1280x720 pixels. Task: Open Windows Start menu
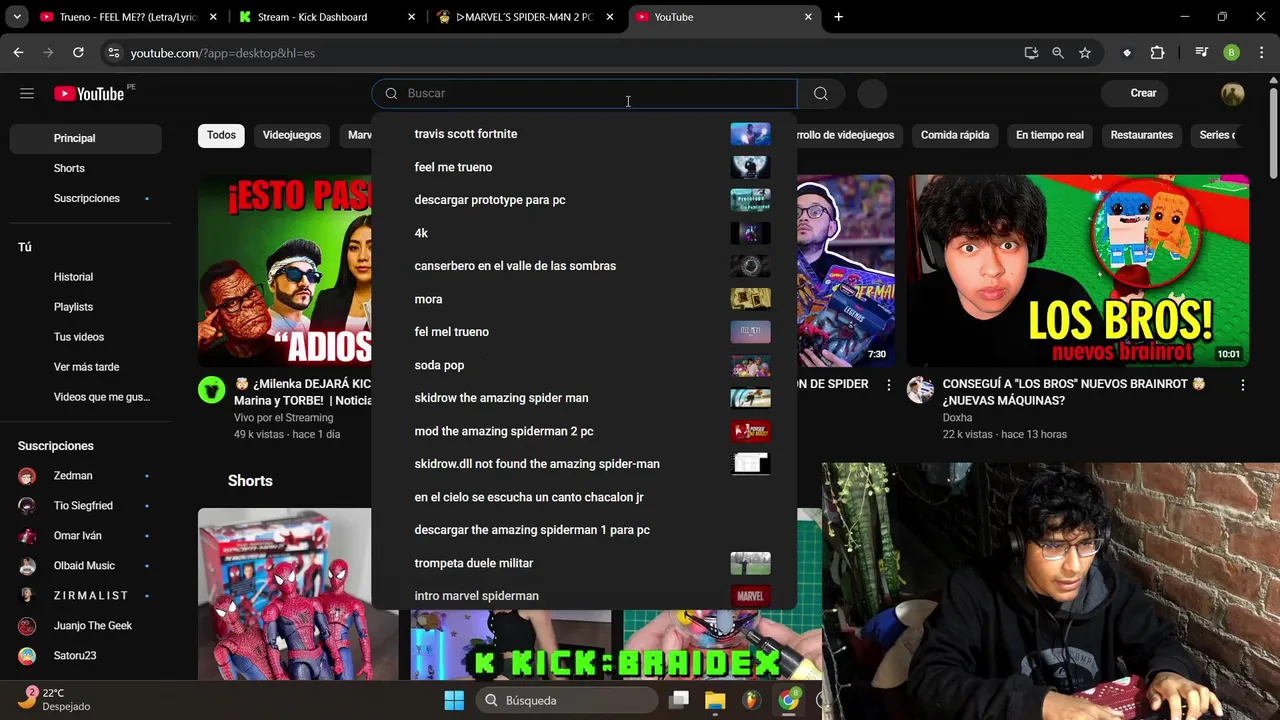pyautogui.click(x=454, y=700)
